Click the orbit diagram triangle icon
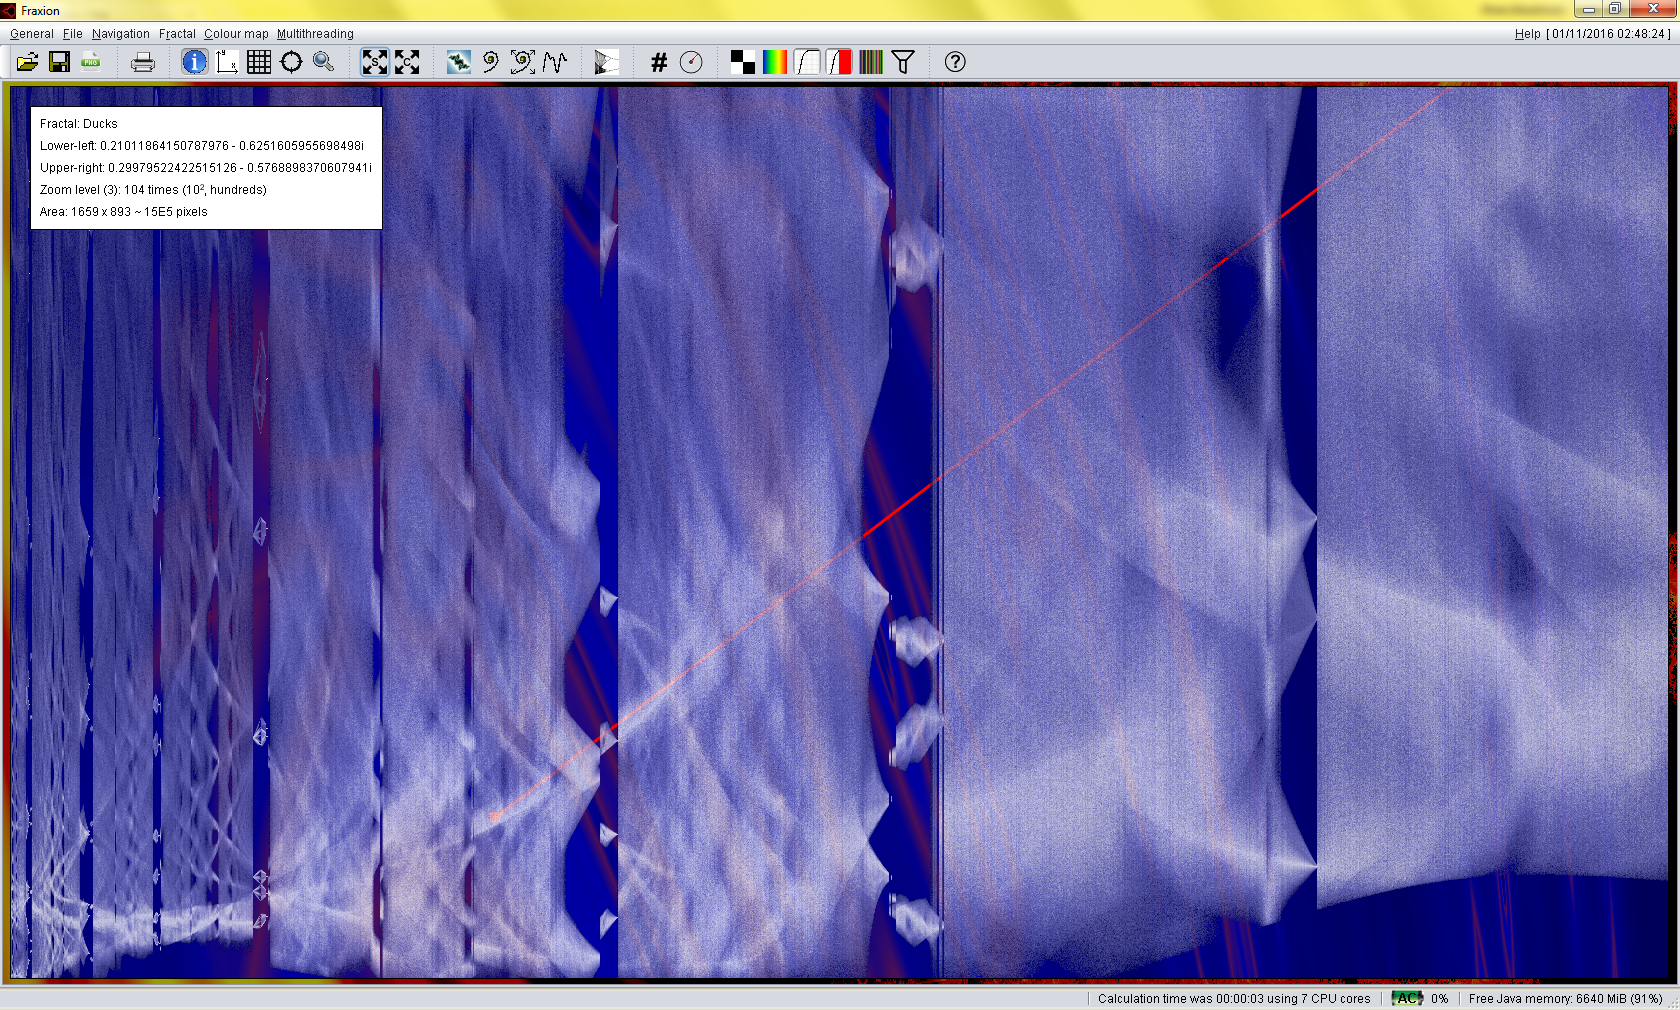This screenshot has height=1010, width=1680. 607,62
